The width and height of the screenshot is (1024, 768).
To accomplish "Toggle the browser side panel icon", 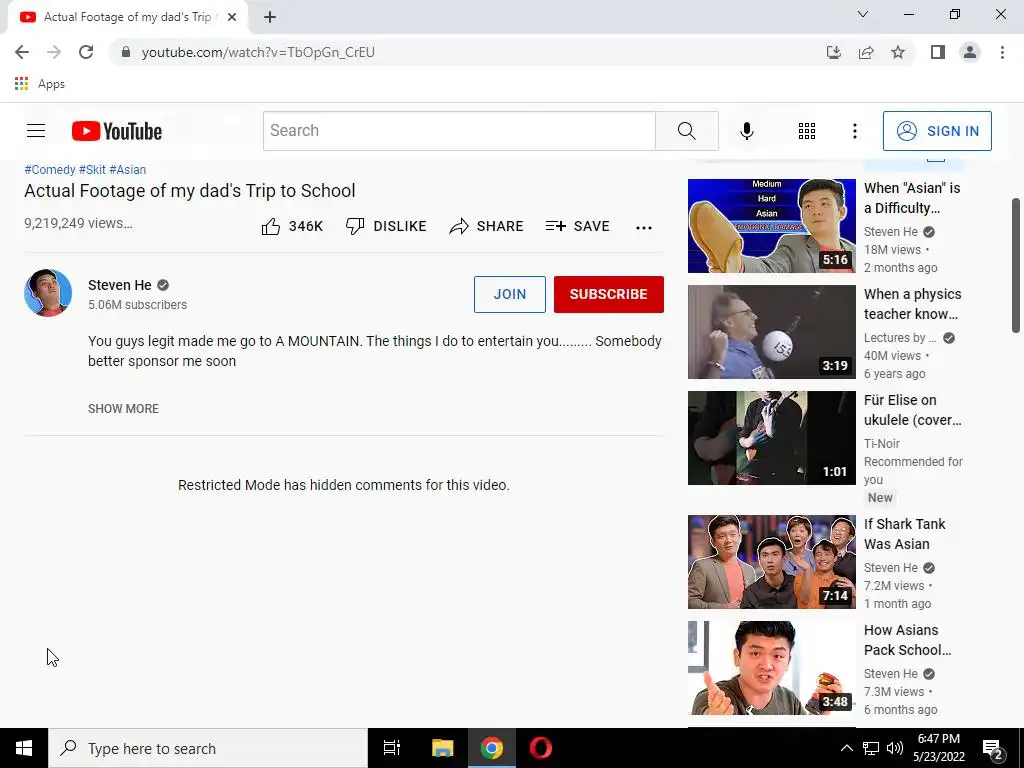I will click(938, 52).
